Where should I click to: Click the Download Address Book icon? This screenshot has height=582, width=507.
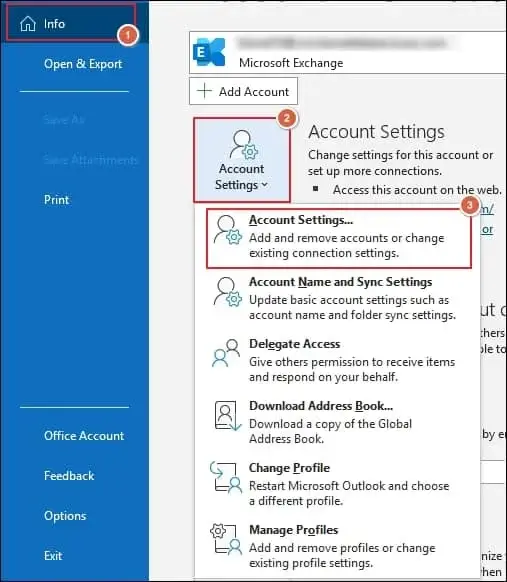[x=227, y=416]
